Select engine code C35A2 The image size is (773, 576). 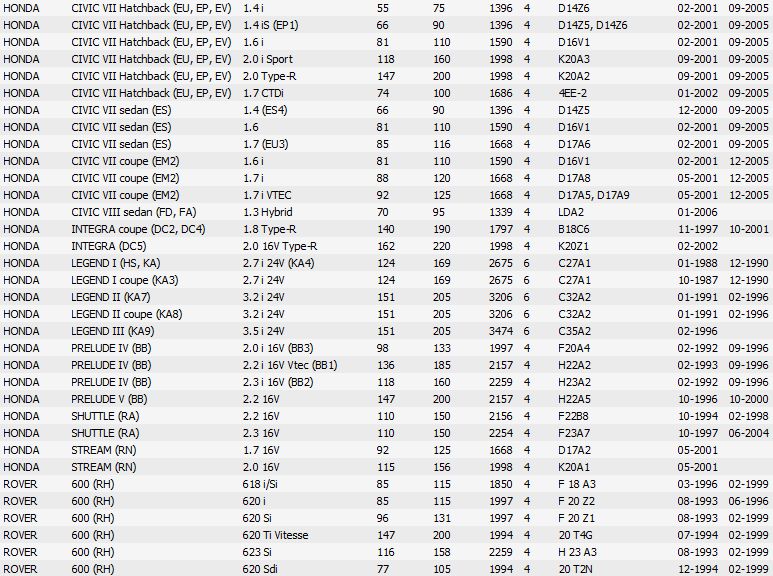pyautogui.click(x=574, y=331)
